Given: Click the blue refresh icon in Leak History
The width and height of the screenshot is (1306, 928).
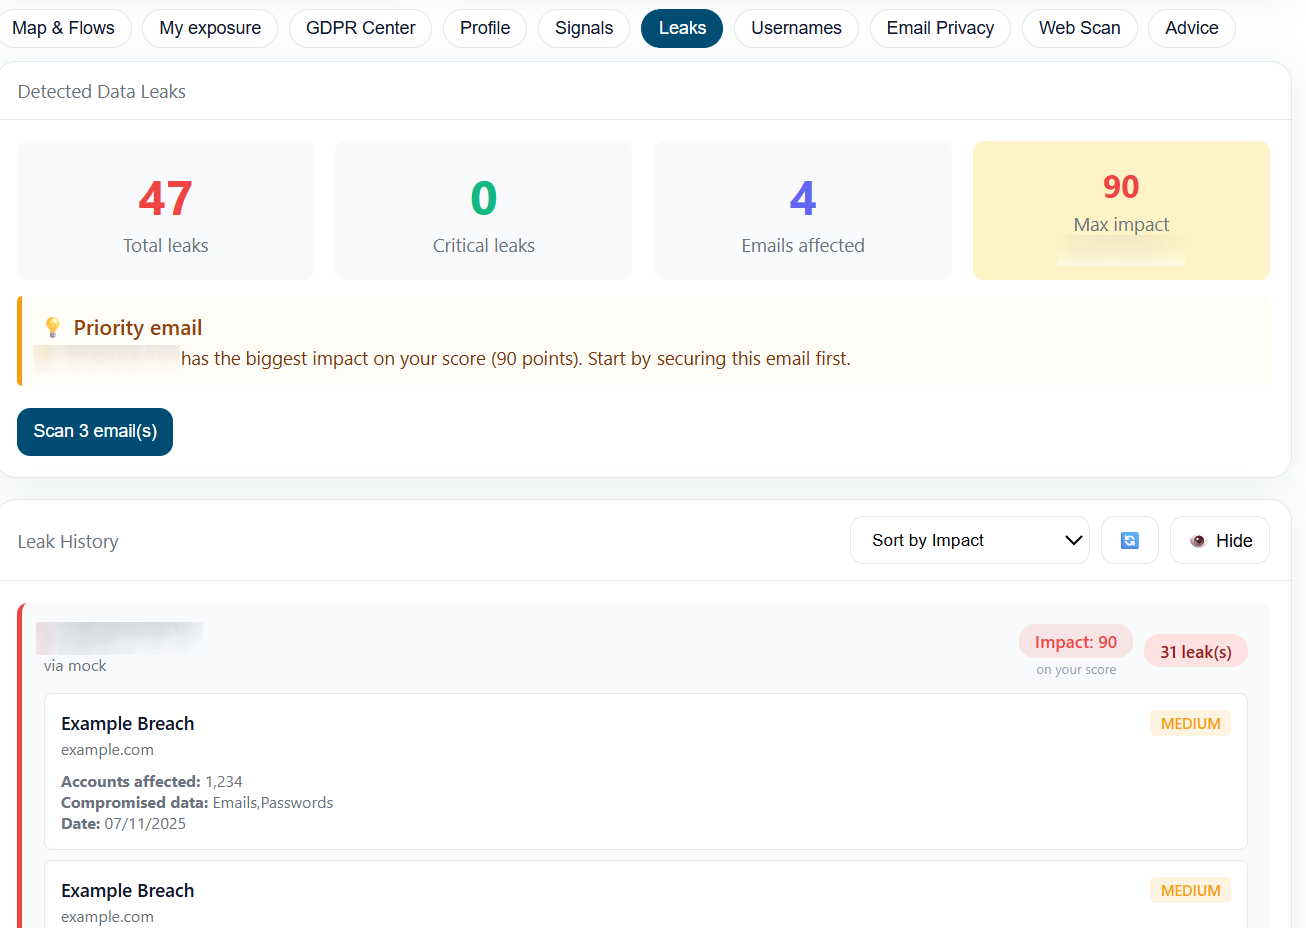Looking at the screenshot, I should click(x=1129, y=540).
